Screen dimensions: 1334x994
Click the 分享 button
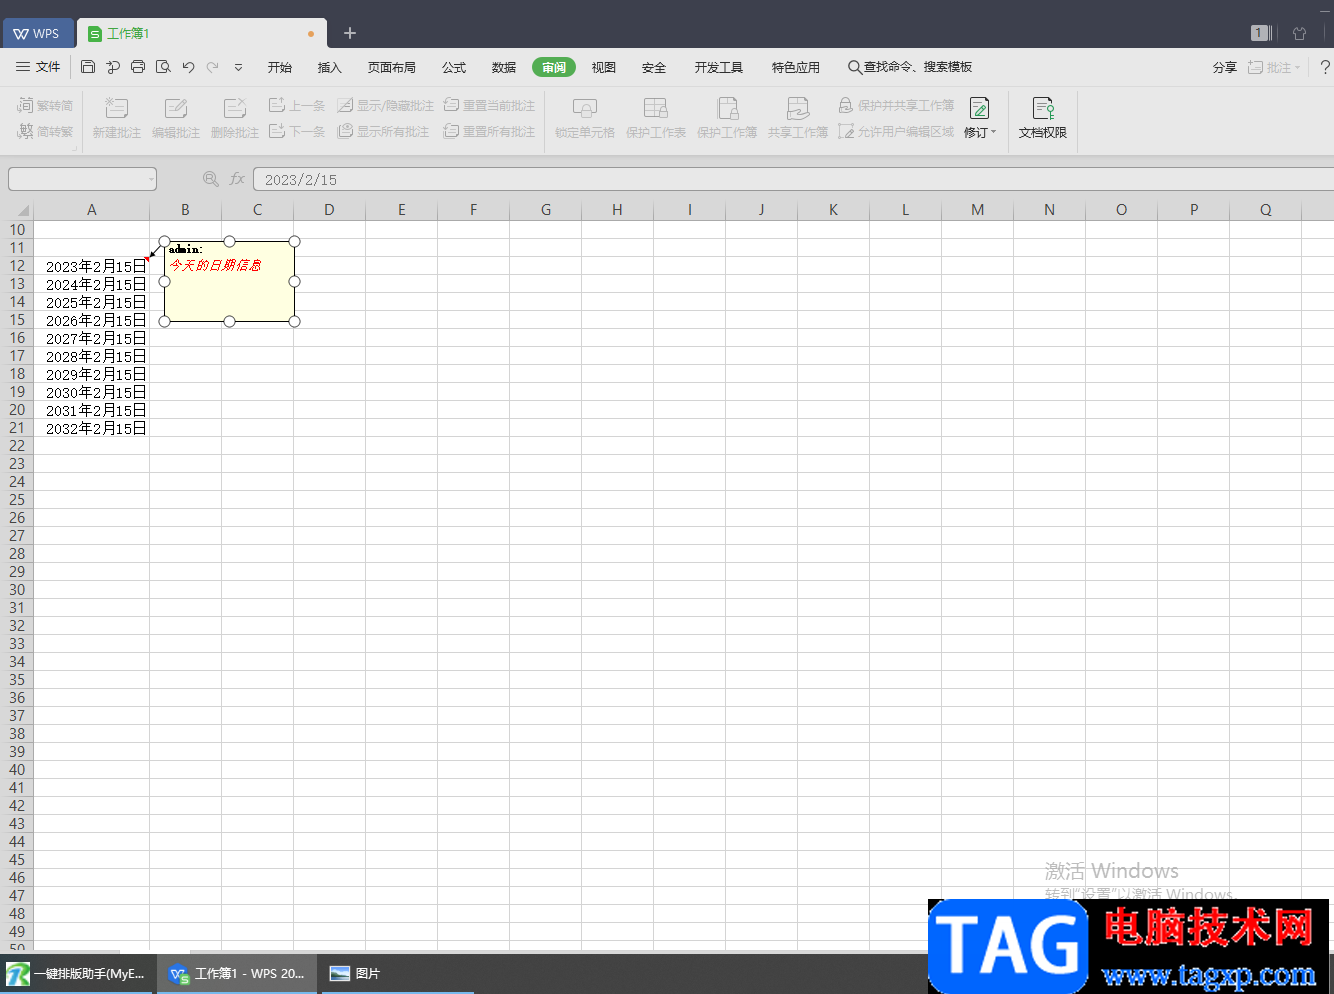(x=1225, y=67)
